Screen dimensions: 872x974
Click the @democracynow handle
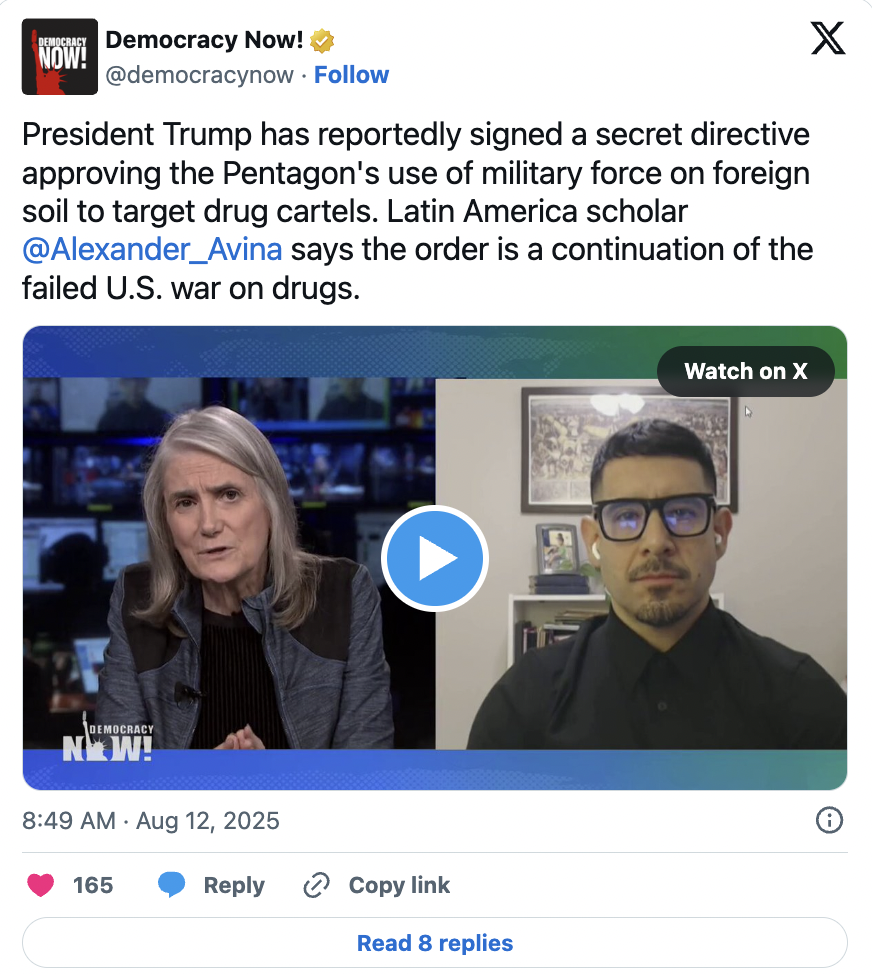tap(199, 75)
